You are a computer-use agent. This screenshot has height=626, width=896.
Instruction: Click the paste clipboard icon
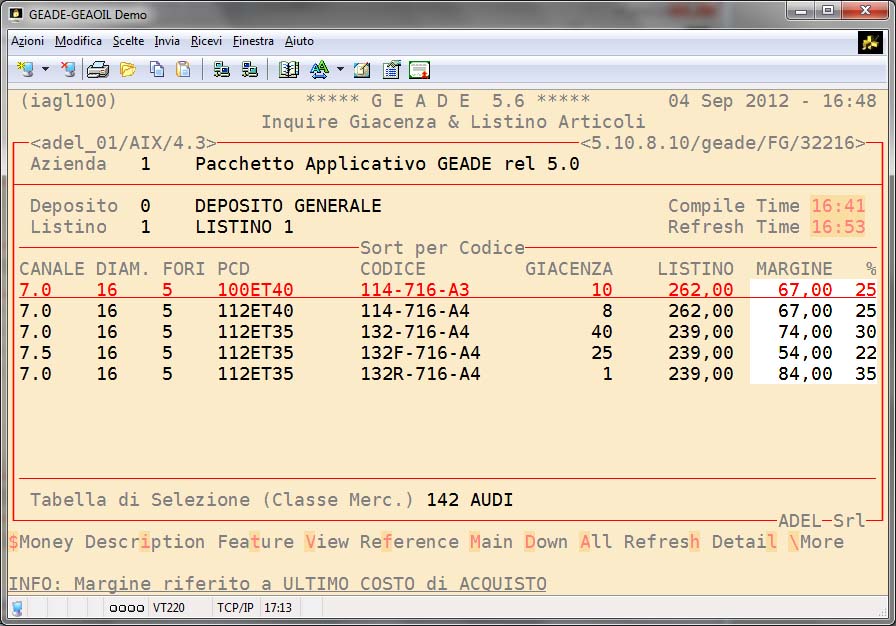pyautogui.click(x=183, y=70)
